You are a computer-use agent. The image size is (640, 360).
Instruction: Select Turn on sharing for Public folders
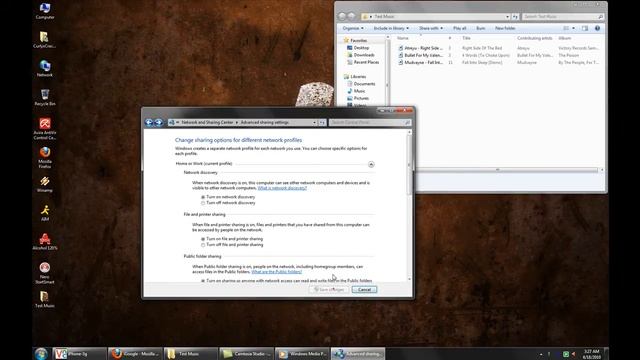click(203, 281)
